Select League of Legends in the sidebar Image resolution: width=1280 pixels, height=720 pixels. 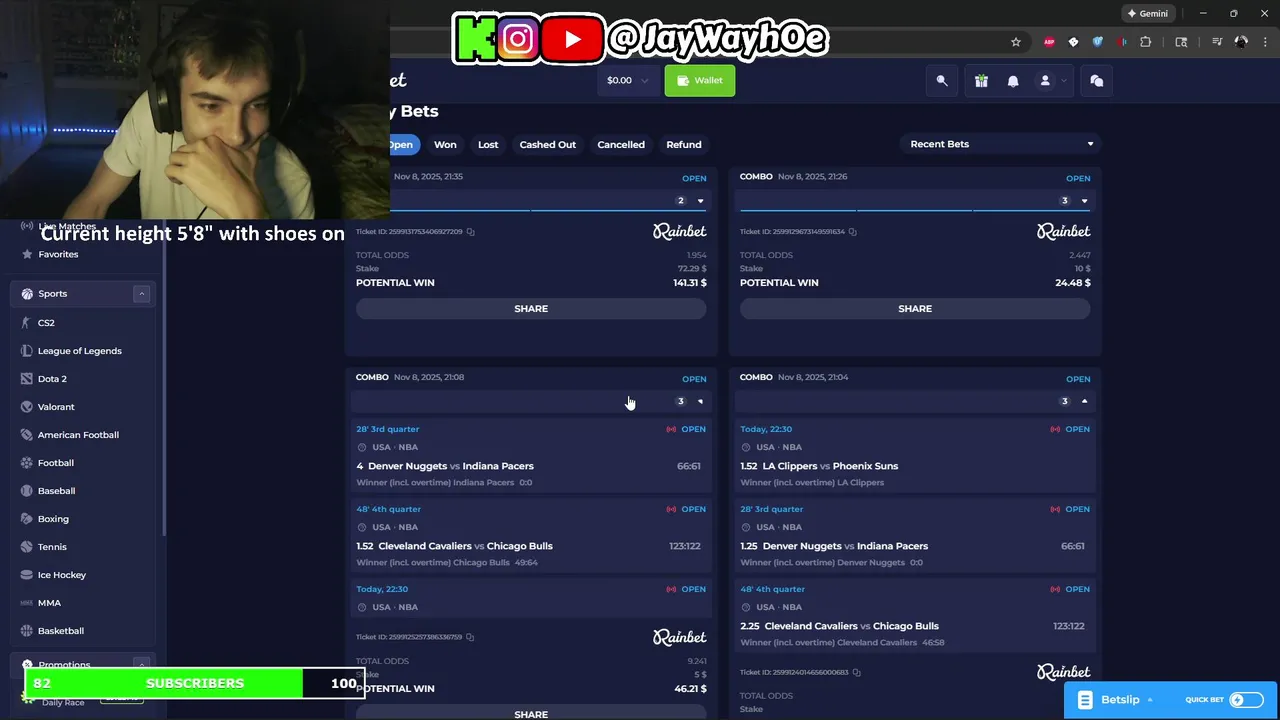coord(80,351)
